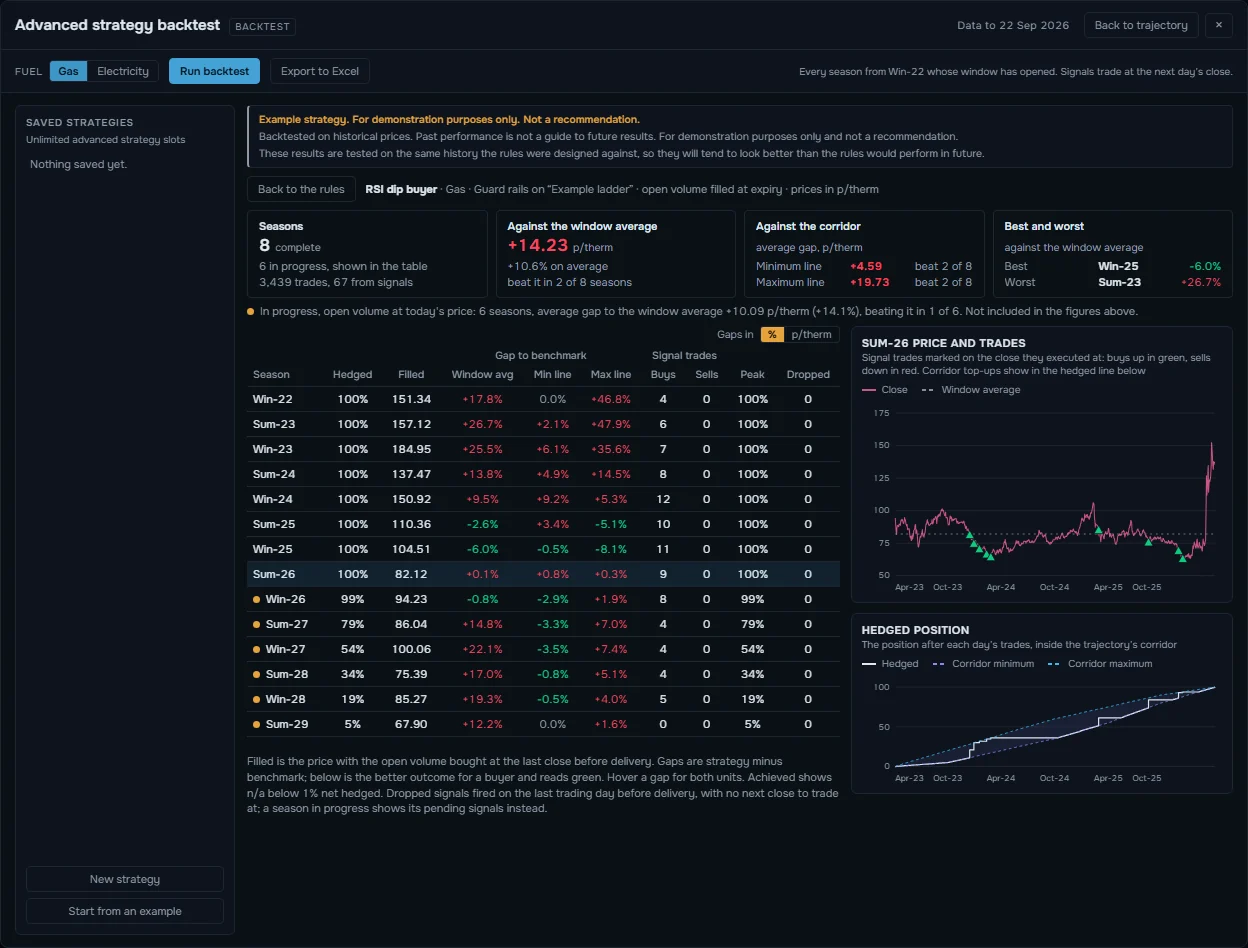The width and height of the screenshot is (1248, 948).
Task: Click the Against the corridor card
Action: tap(864, 253)
